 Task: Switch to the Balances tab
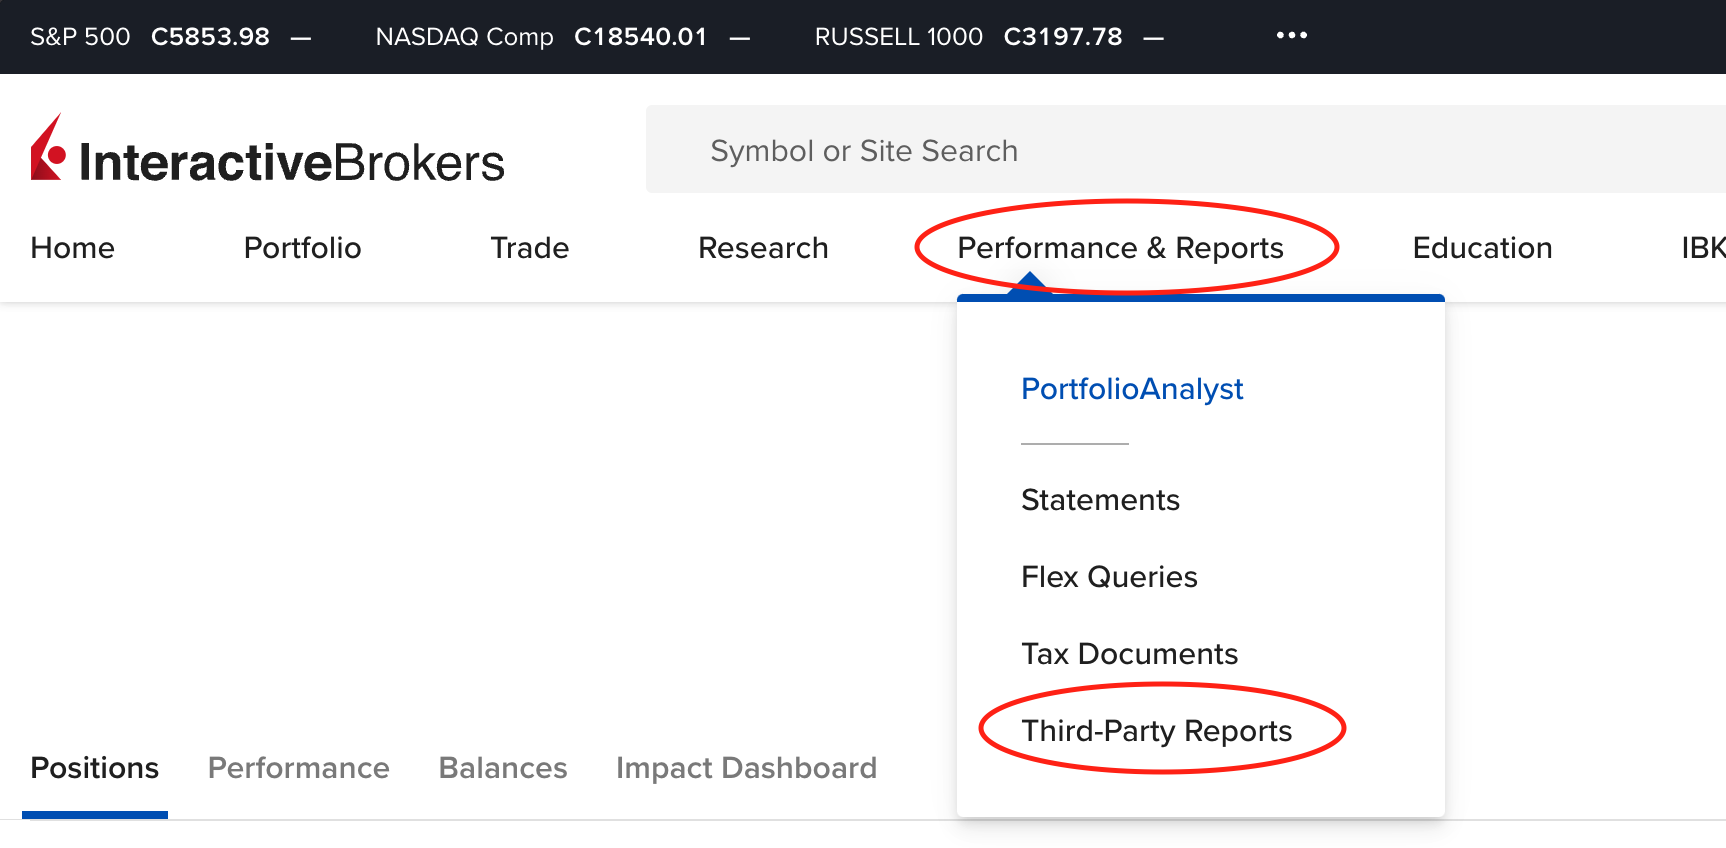(503, 768)
